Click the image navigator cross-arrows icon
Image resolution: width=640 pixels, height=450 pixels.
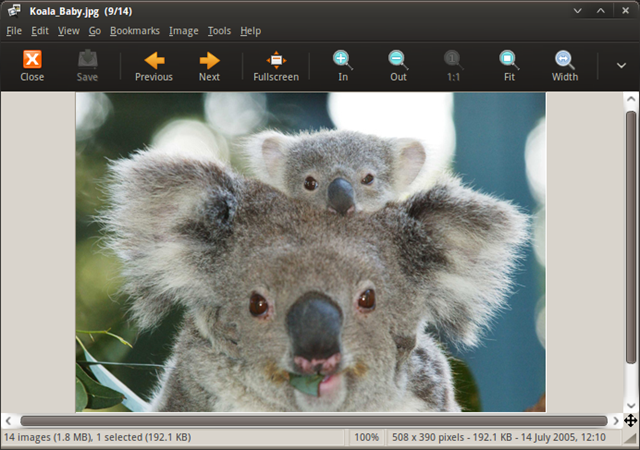coord(631,420)
